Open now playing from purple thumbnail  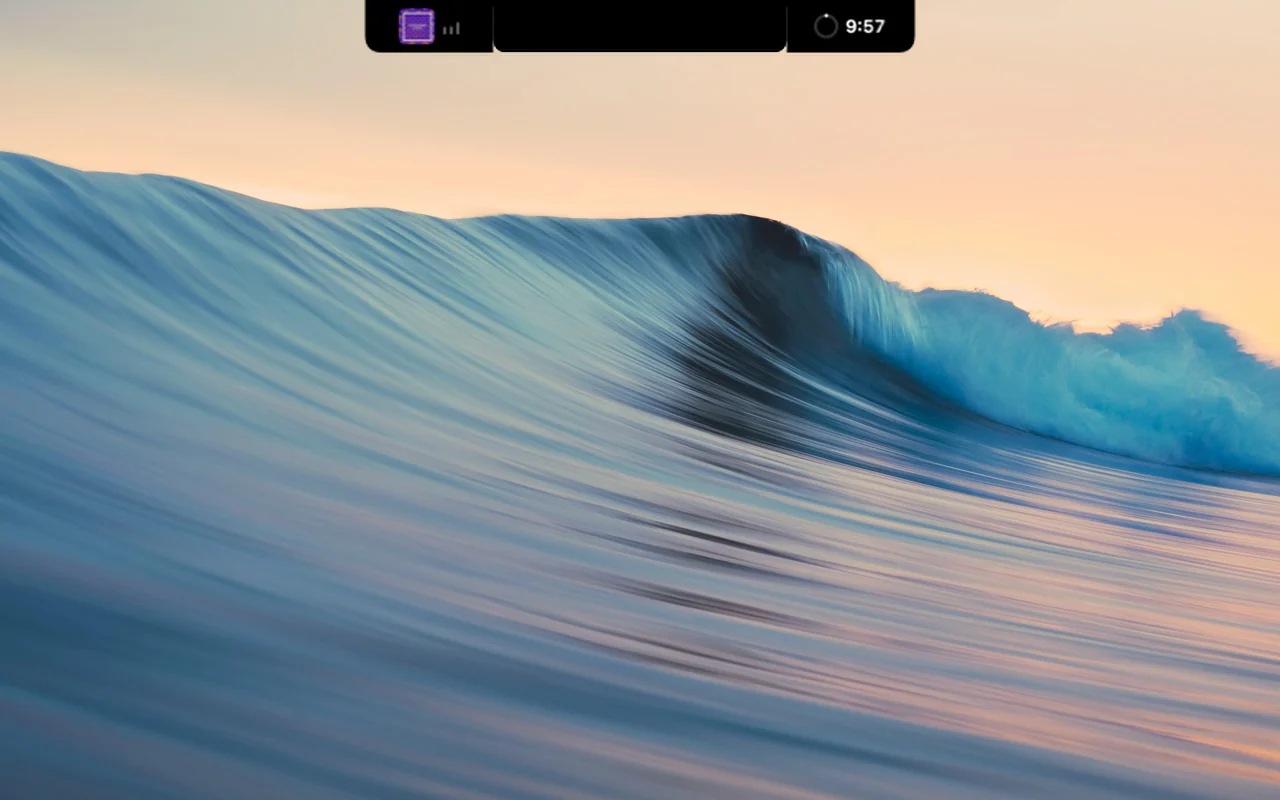point(416,26)
